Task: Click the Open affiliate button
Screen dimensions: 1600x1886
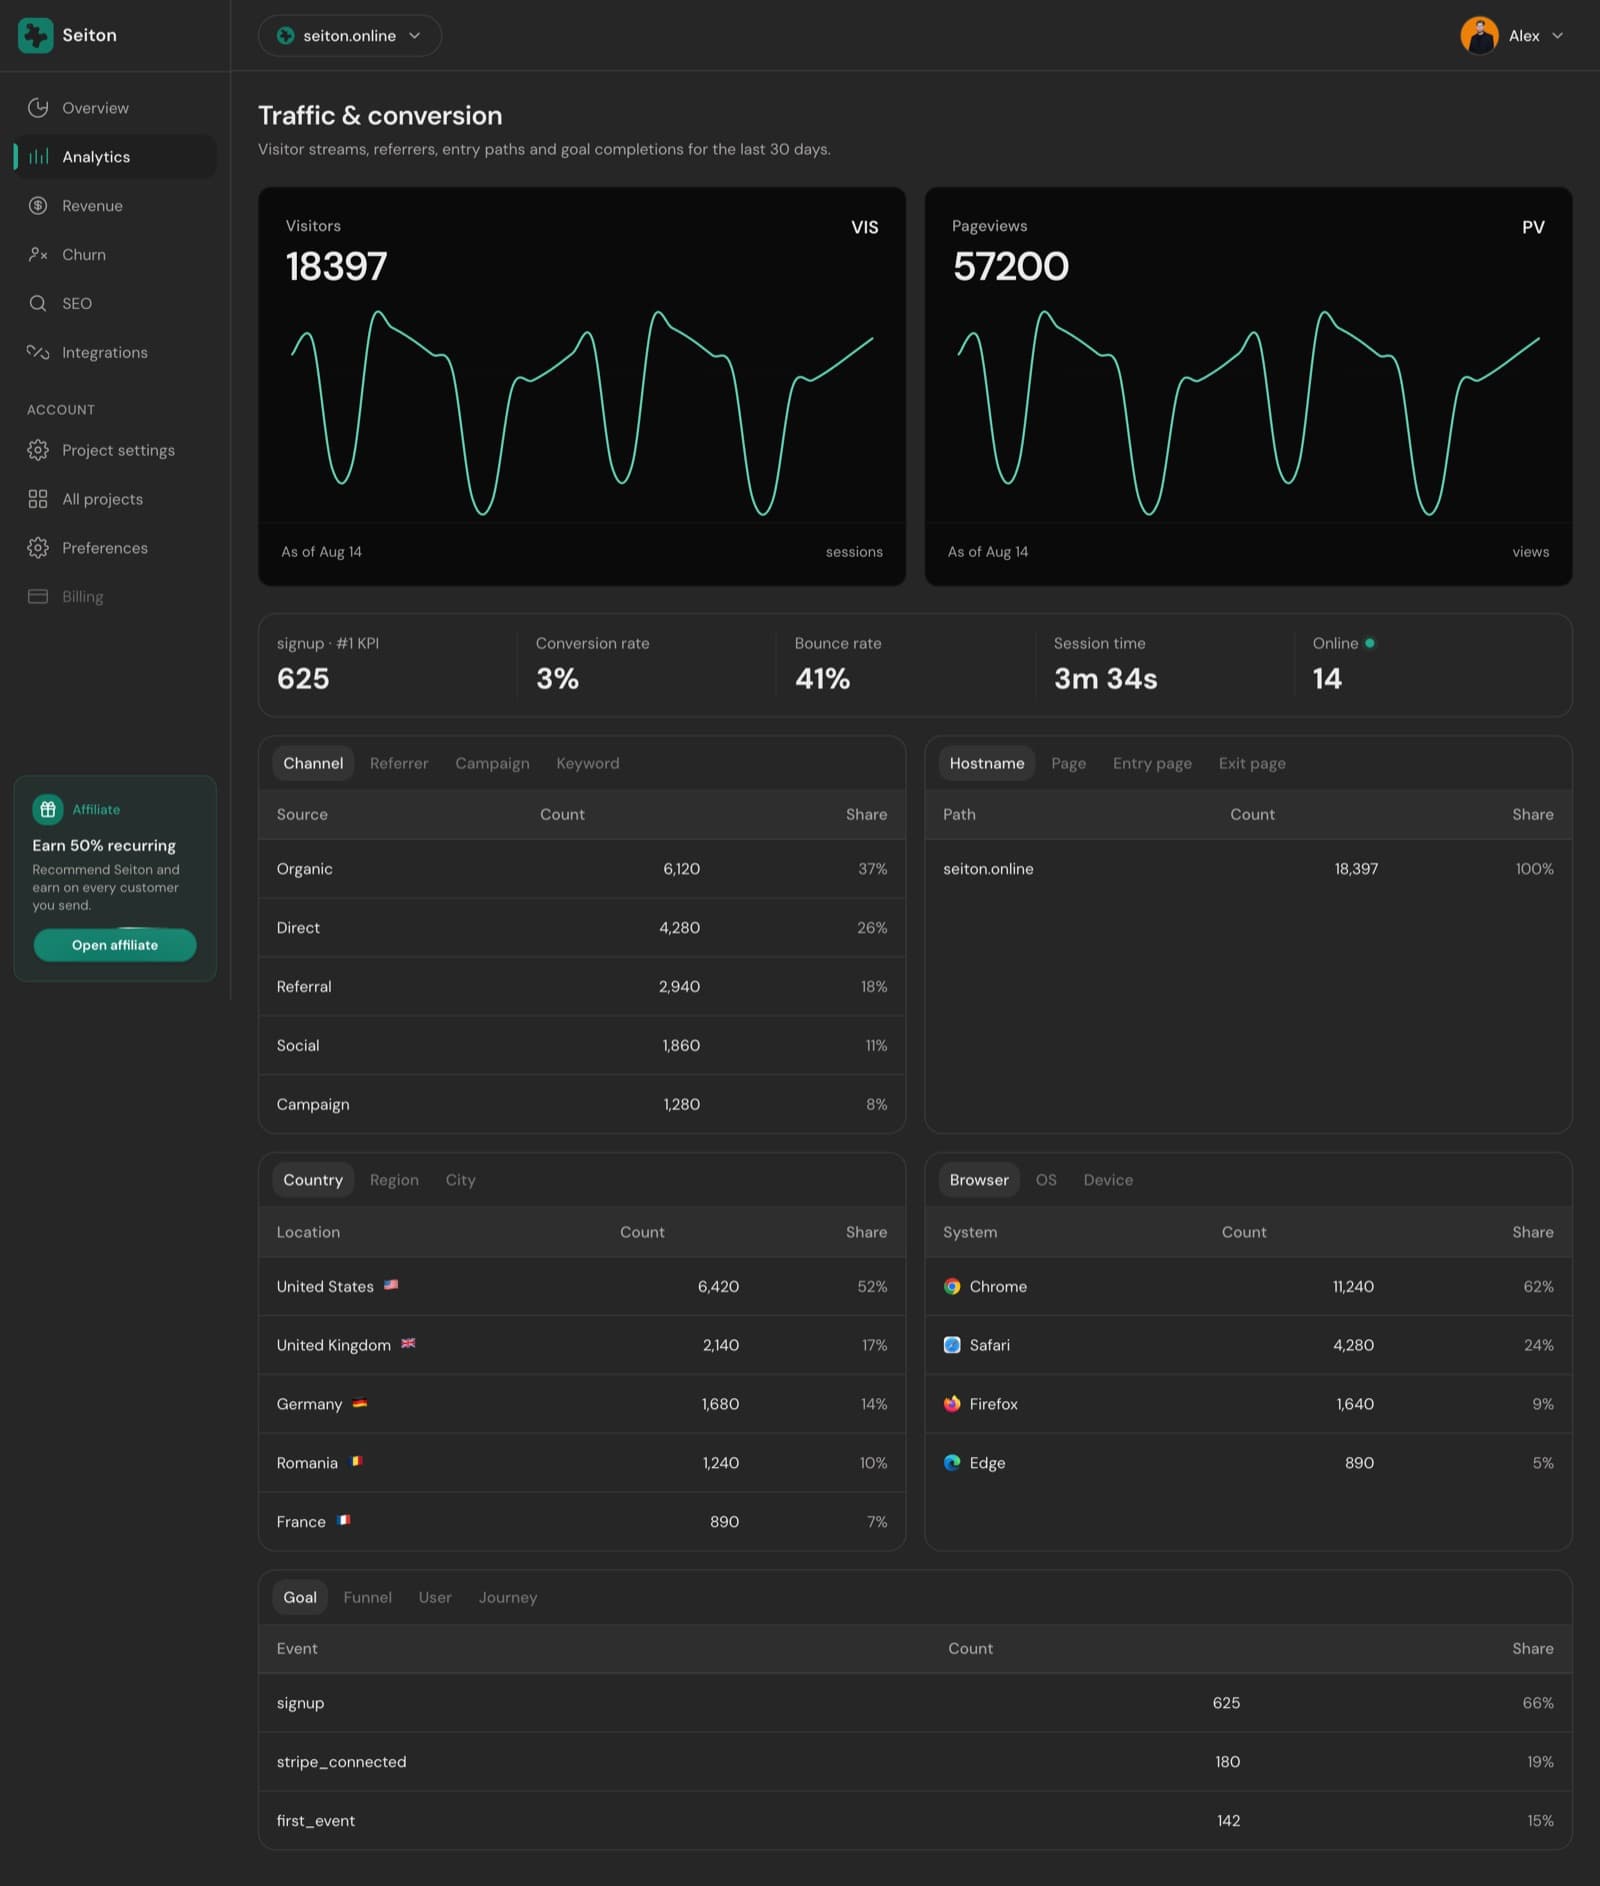Action: tap(115, 946)
